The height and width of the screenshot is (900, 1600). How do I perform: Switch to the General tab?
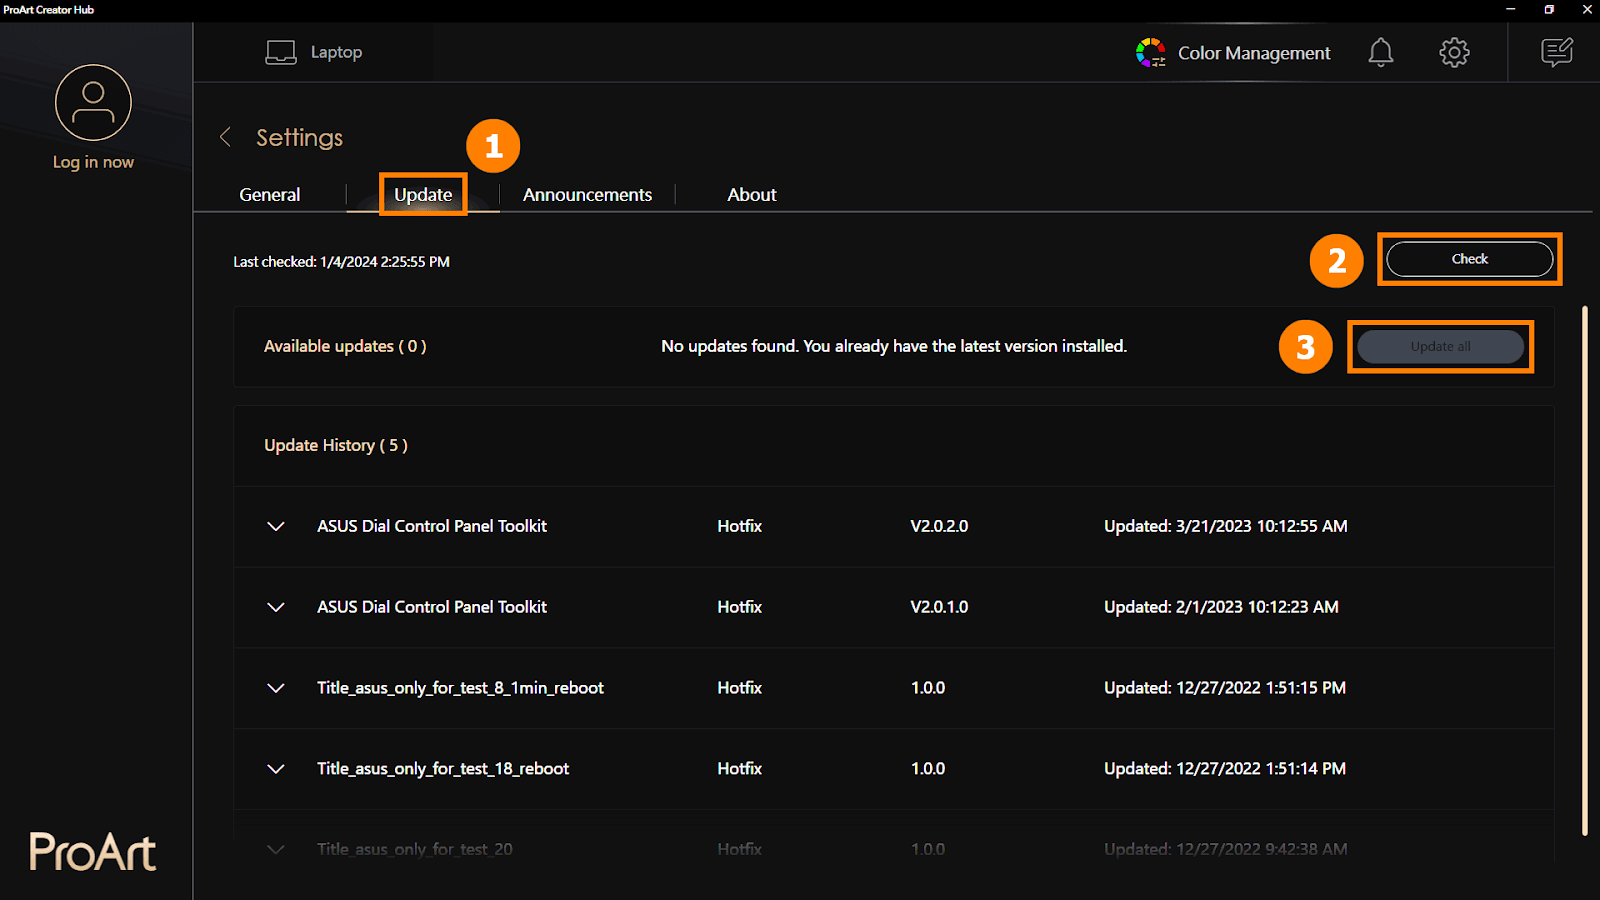tap(270, 195)
